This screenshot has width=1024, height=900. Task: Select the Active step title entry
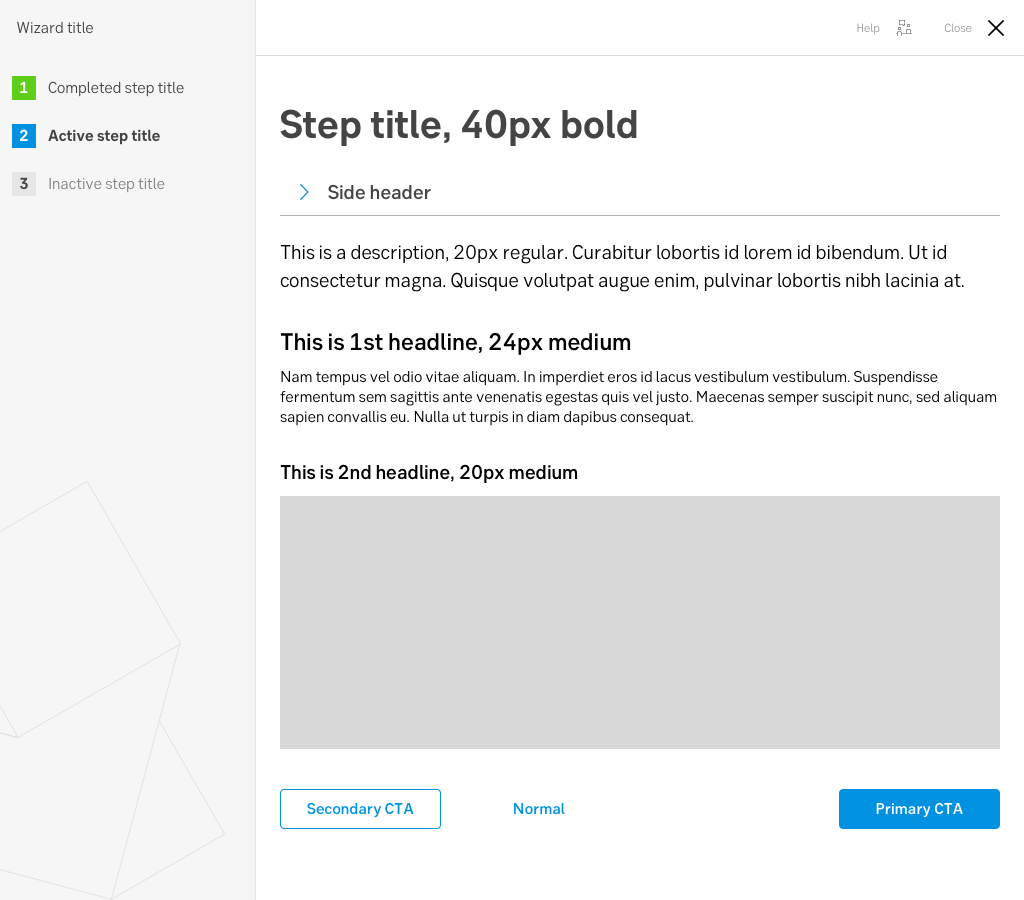pos(104,136)
